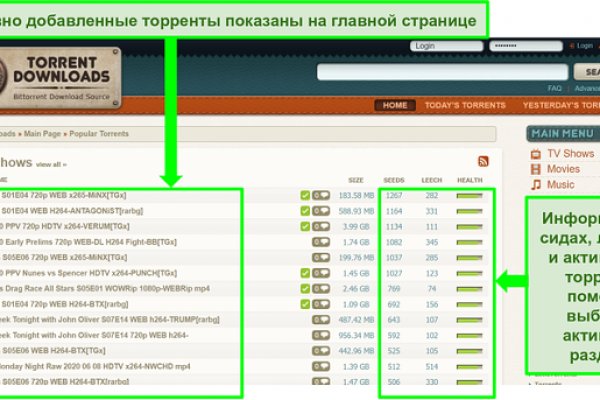Click green verified check on 183.58 MB torrent

point(305,196)
